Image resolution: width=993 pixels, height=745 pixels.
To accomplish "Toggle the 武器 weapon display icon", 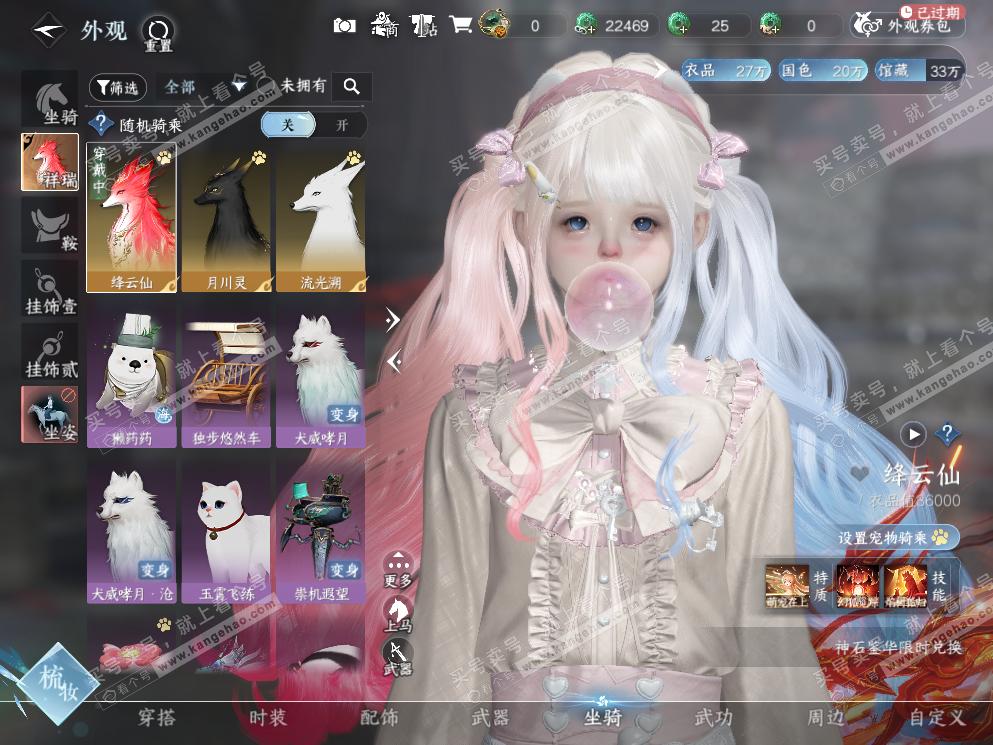I will [x=398, y=657].
